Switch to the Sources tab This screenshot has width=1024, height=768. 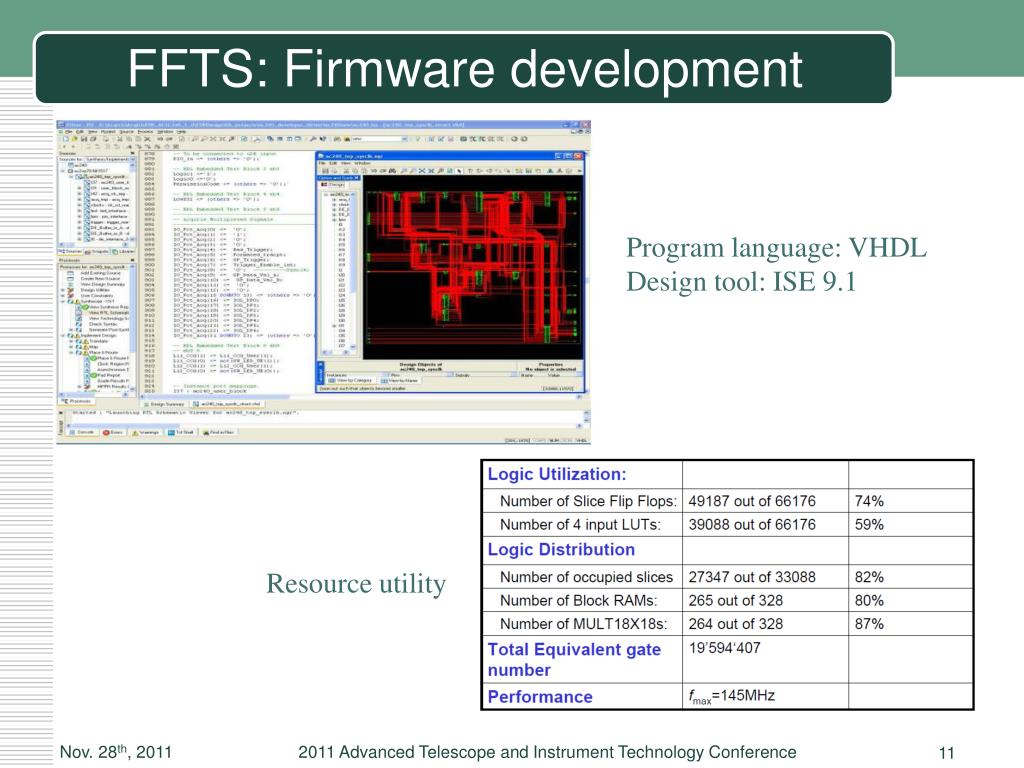[70, 251]
